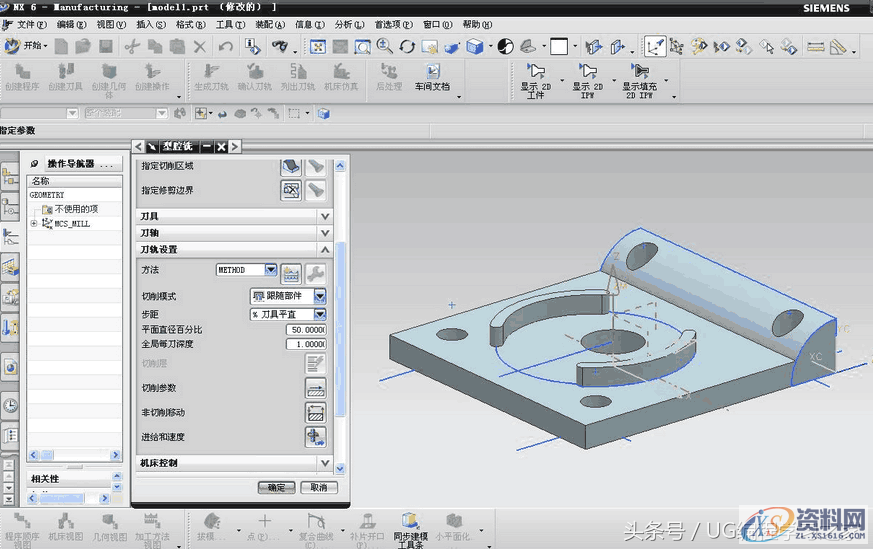873x549 pixels.
Task: Click the Fit view magnifier icon
Action: [362, 46]
